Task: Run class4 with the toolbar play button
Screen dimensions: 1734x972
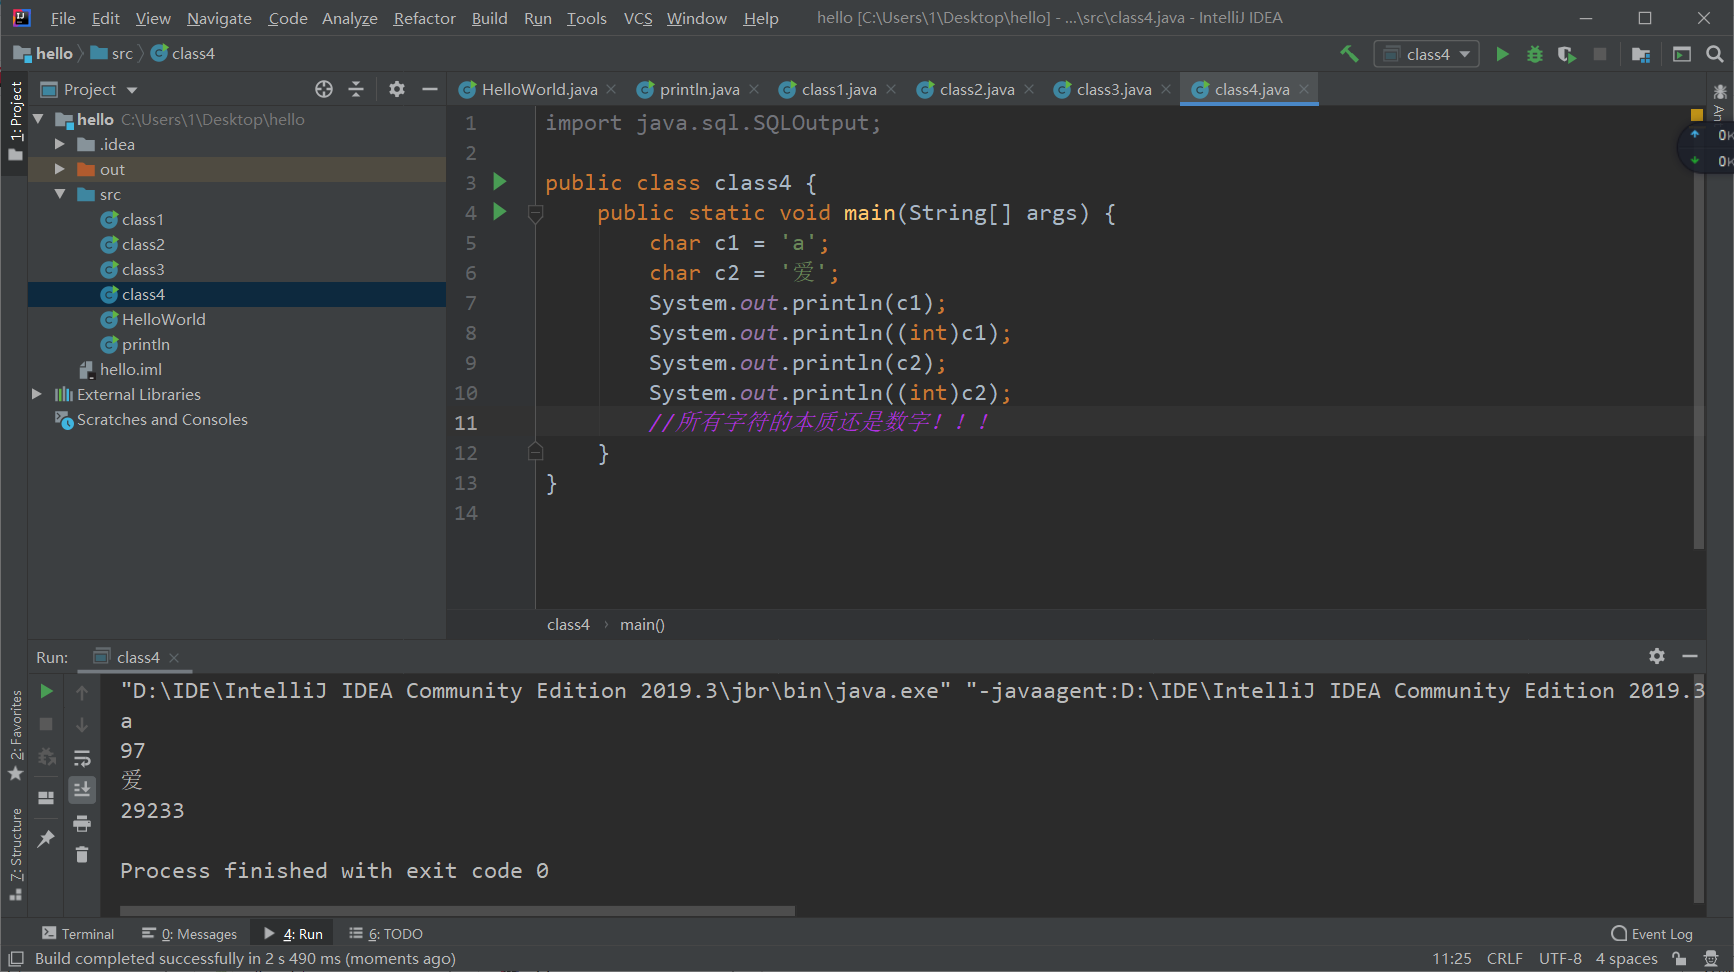Action: click(x=1502, y=54)
